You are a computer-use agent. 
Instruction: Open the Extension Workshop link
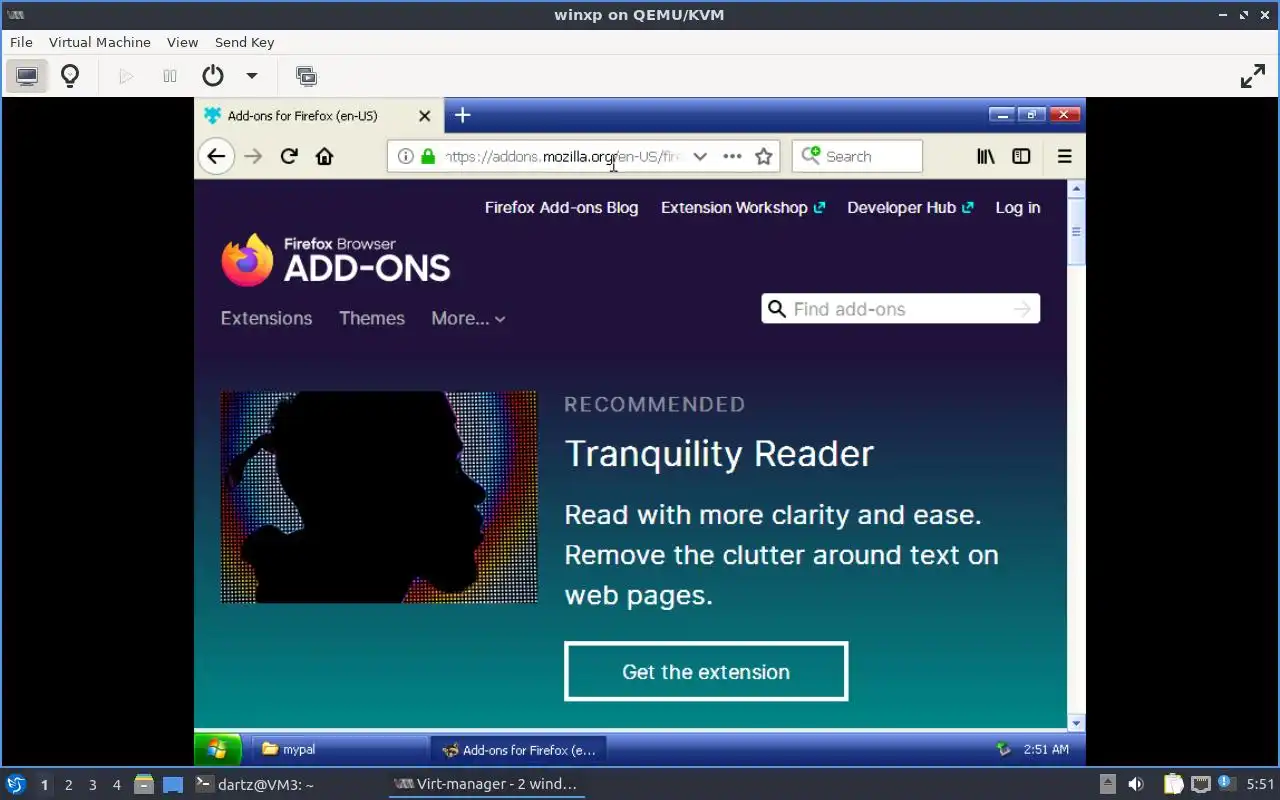click(x=743, y=207)
